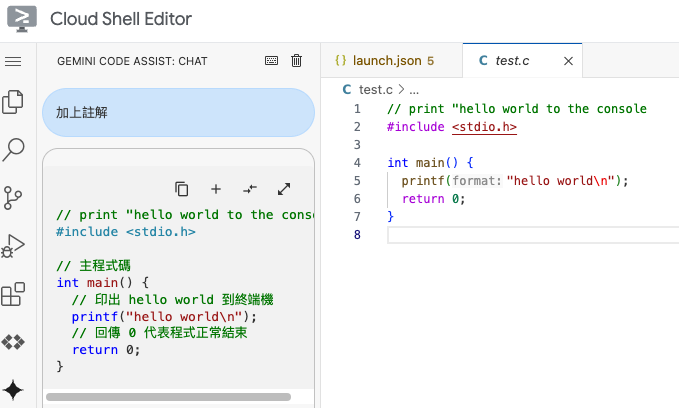Click the printf call on editor line 5
This screenshot has height=408, width=679.
point(514,181)
